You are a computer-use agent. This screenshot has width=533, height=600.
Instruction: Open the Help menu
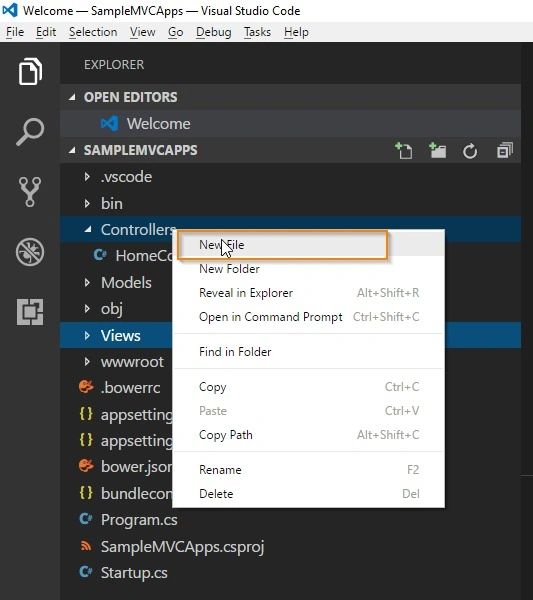tap(296, 32)
